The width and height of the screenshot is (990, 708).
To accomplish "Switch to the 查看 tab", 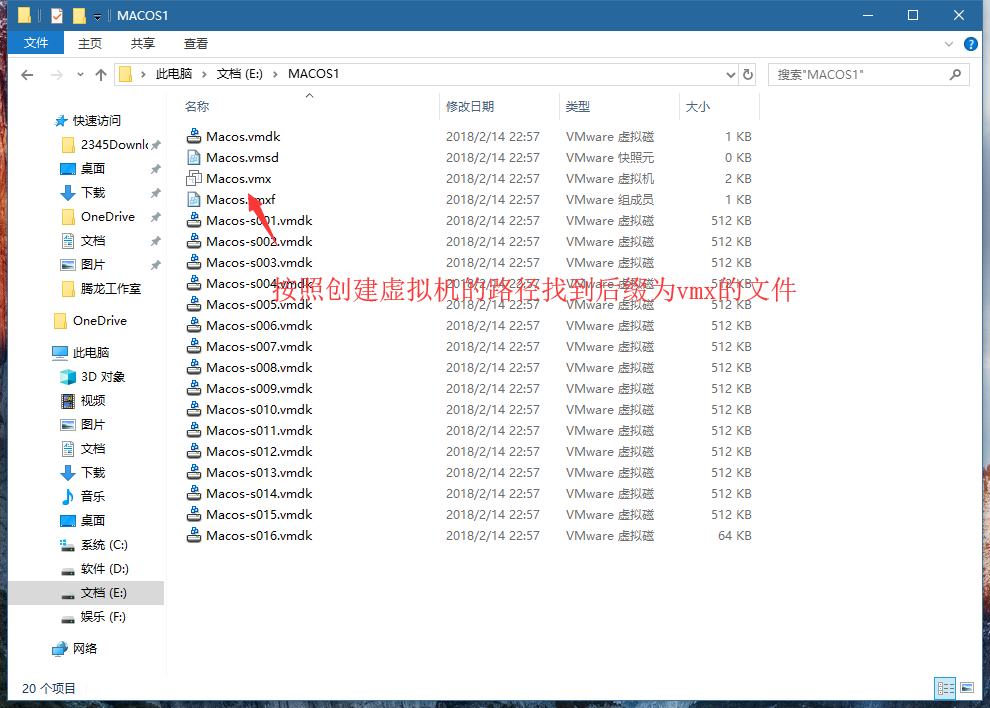I will tap(196, 43).
